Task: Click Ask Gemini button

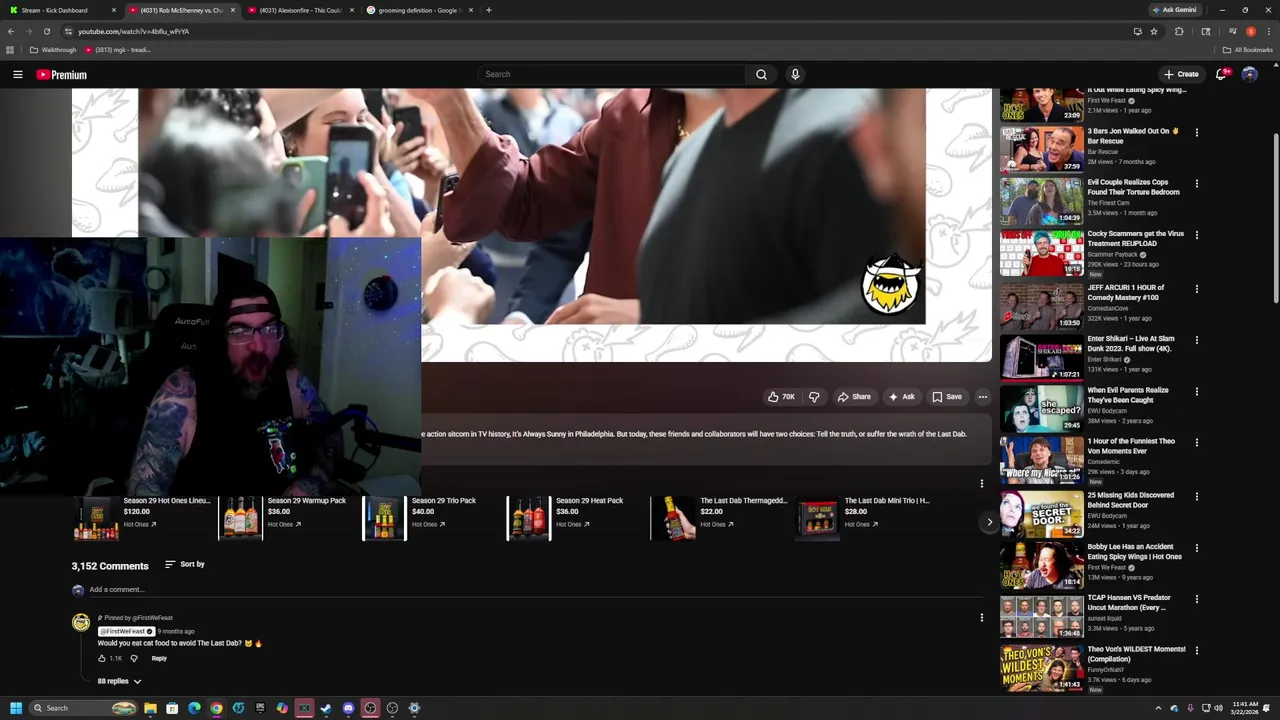Action: point(1174,10)
